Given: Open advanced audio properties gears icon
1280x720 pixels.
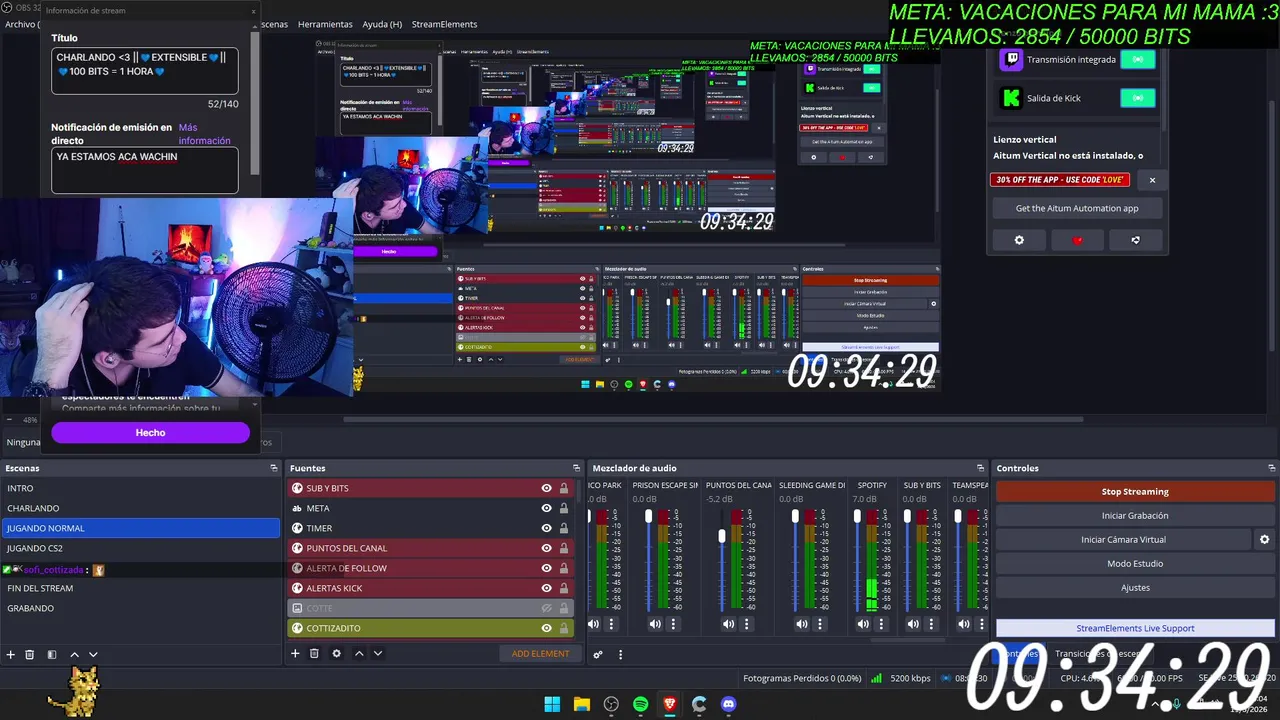Looking at the screenshot, I should pyautogui.click(x=598, y=655).
